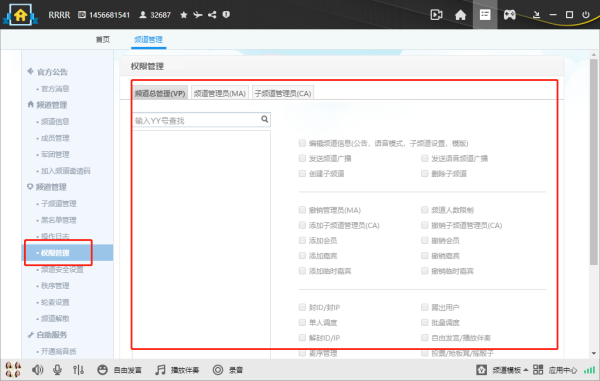Enable the 添加会员 checkbox
Viewport: 600px width, 381px height.
pos(302,241)
